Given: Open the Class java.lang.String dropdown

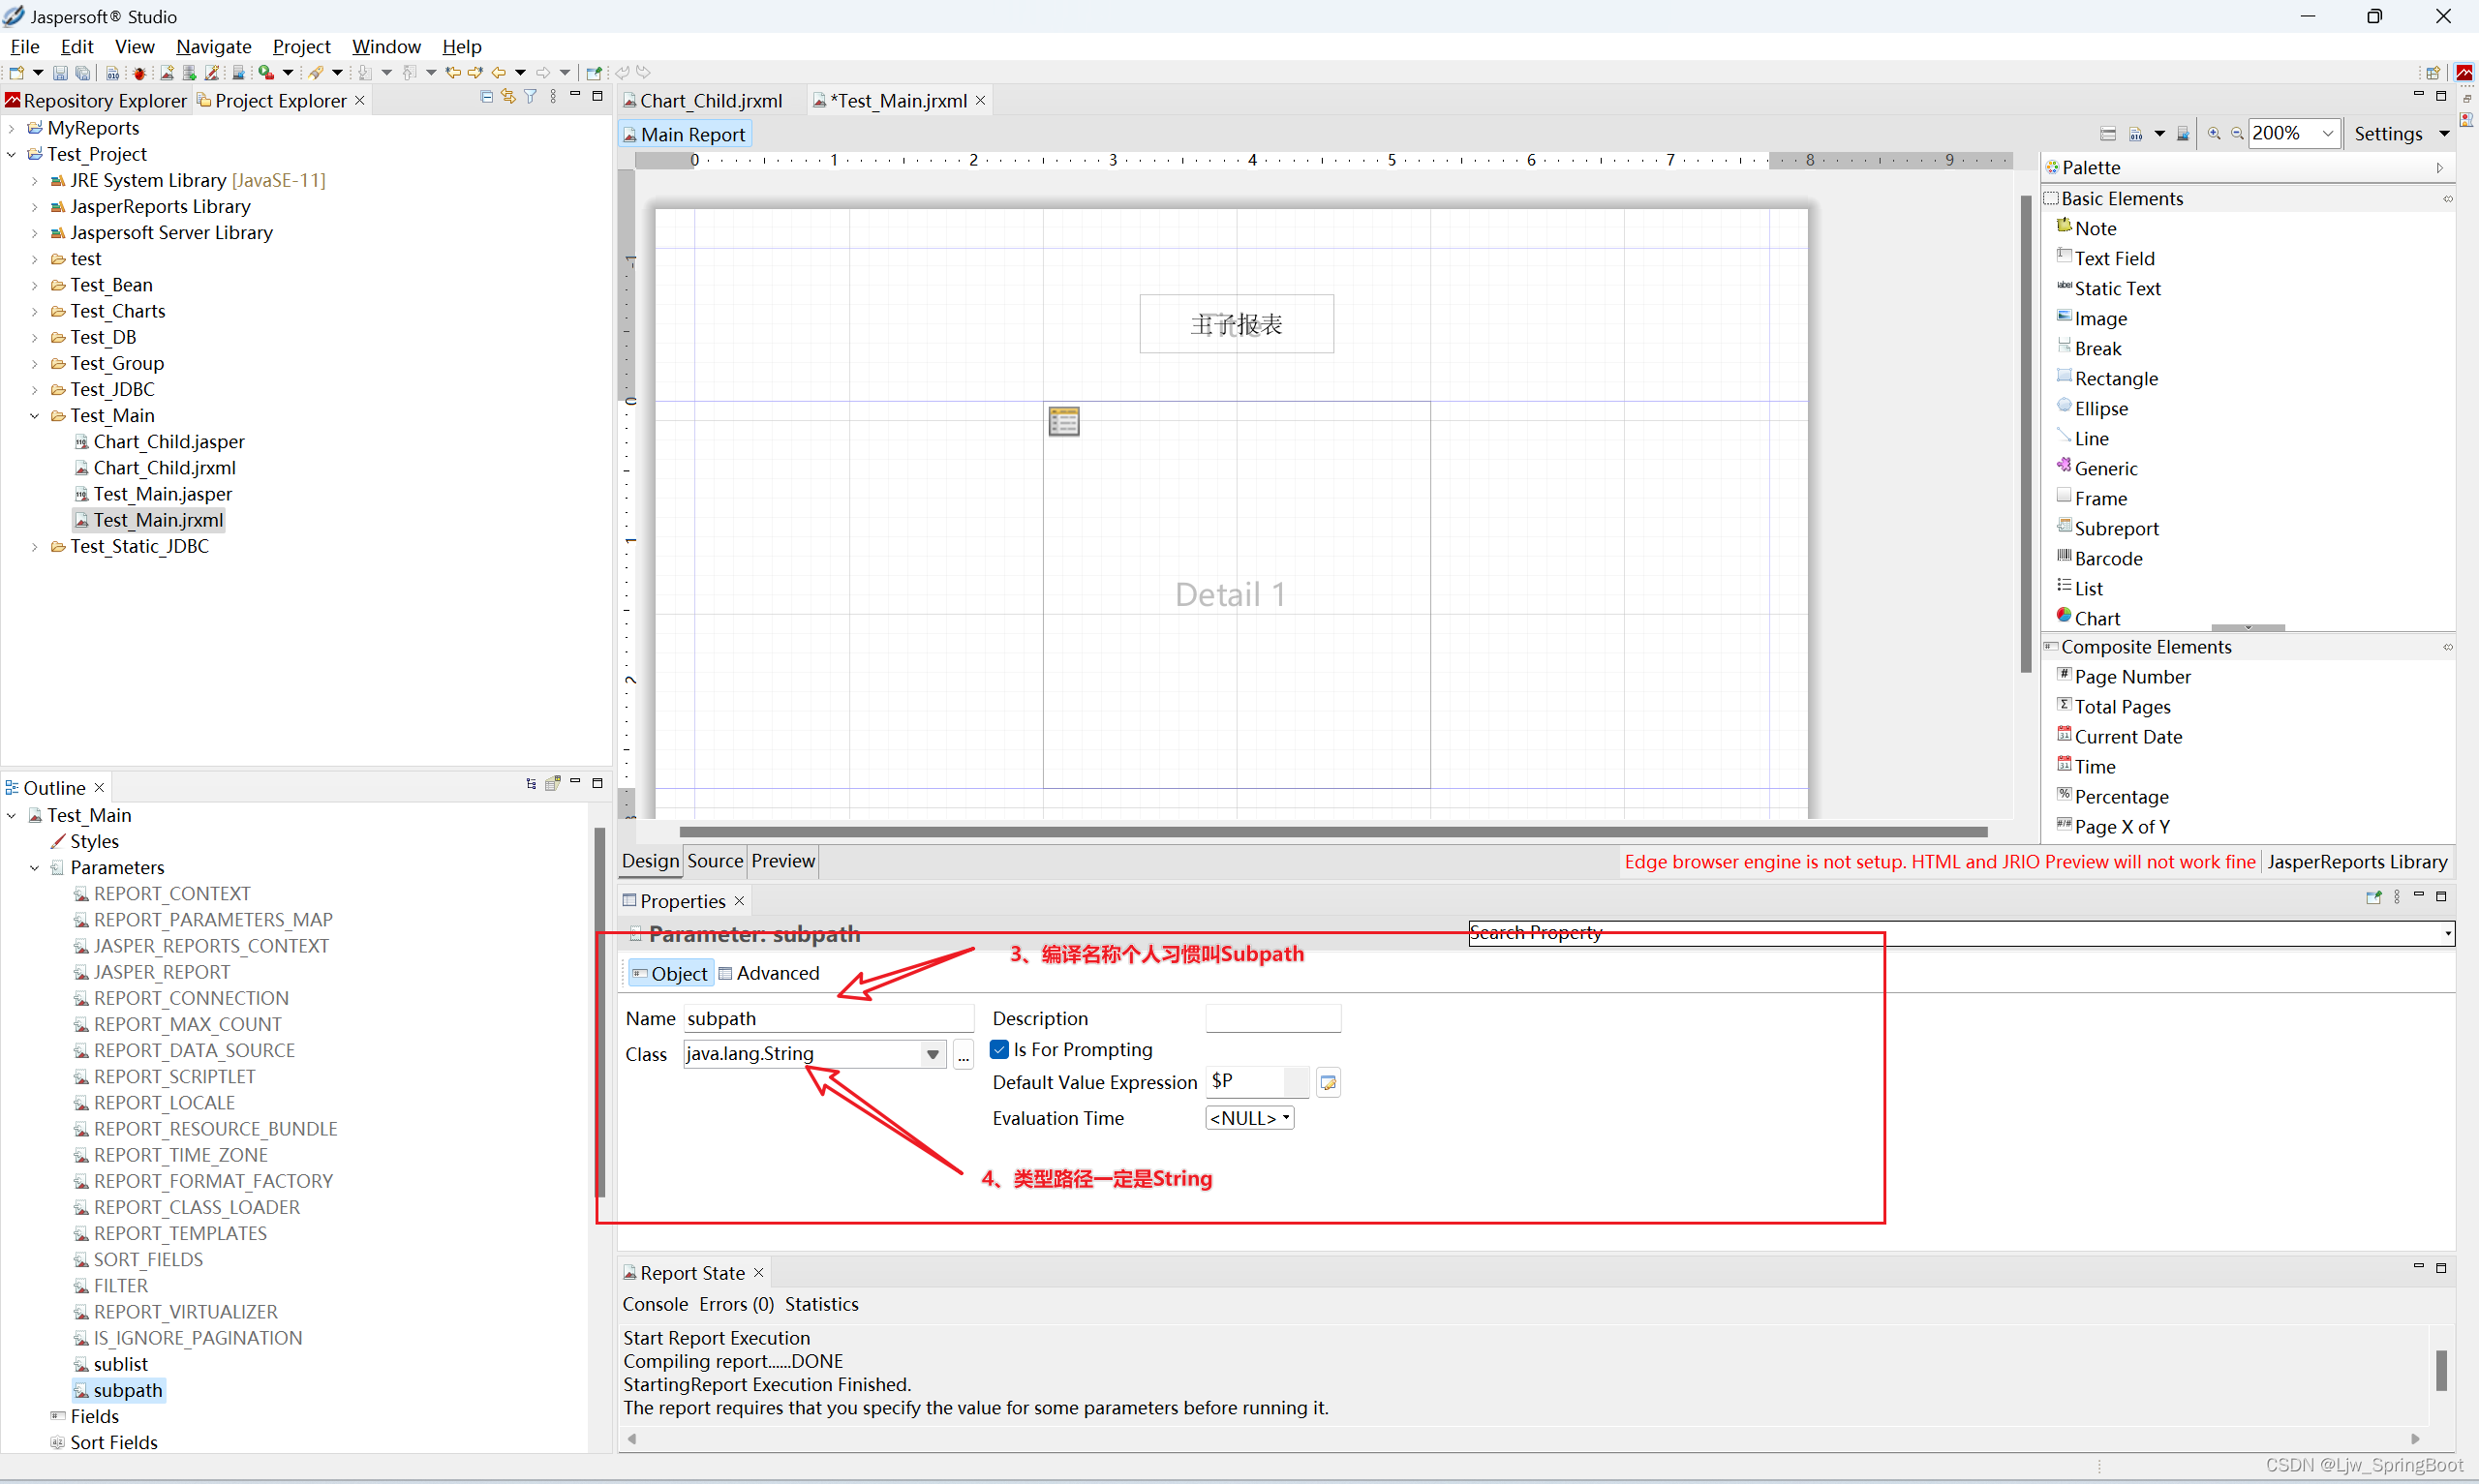Looking at the screenshot, I should 932,1054.
